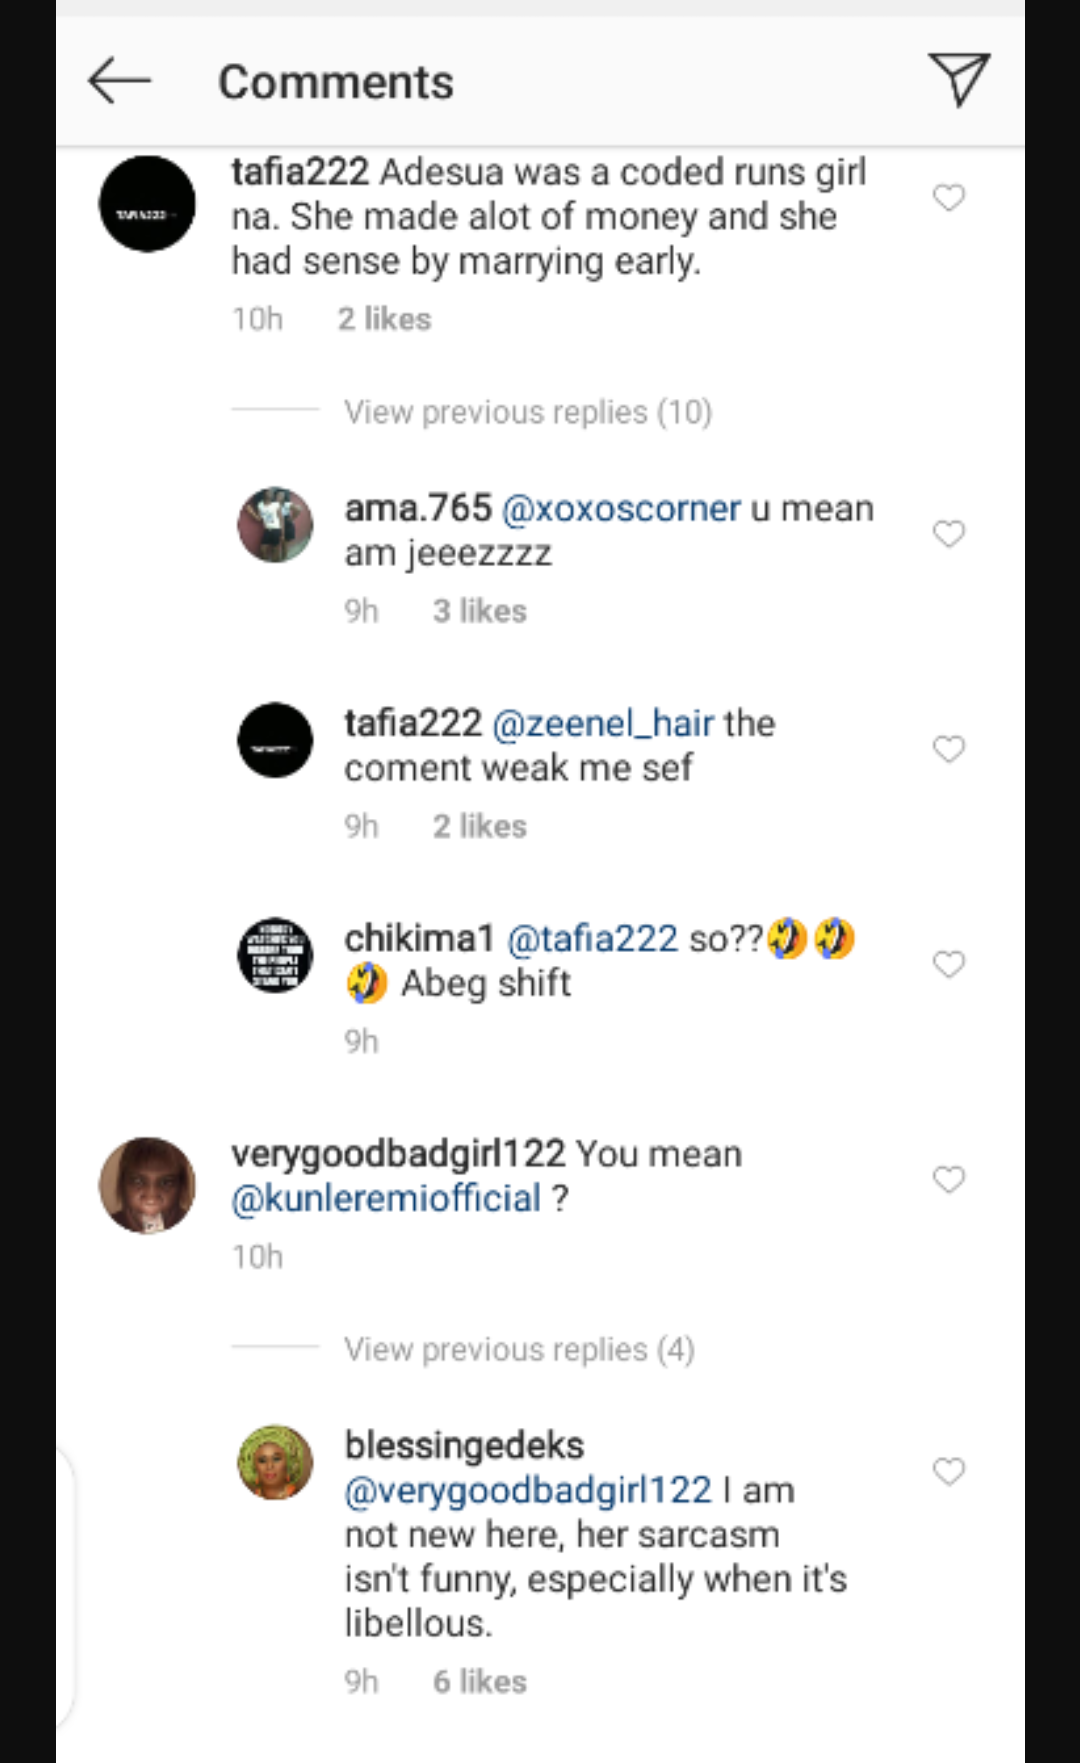This screenshot has height=1763, width=1080.
Task: Open the @zeenel_hair mention link
Action: point(603,724)
